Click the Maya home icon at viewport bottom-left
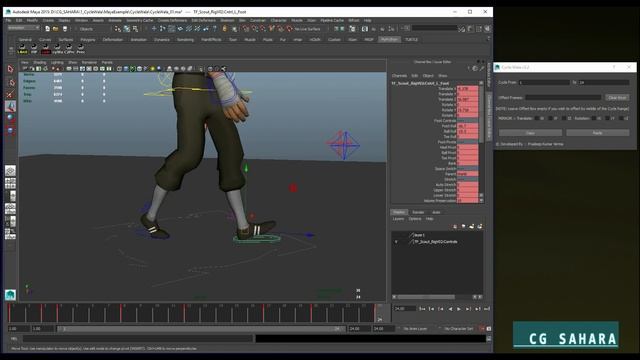The image size is (640, 360). tap(11, 294)
